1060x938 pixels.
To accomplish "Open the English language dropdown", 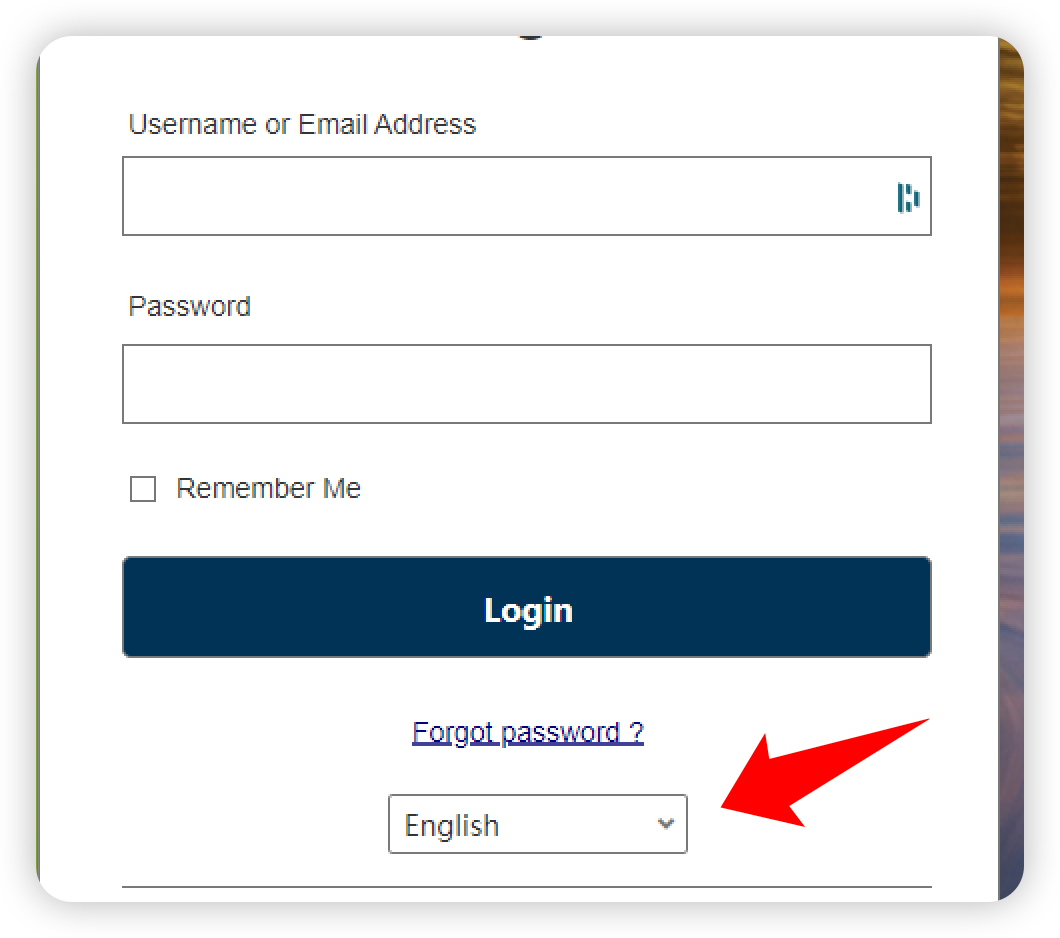I will 537,824.
